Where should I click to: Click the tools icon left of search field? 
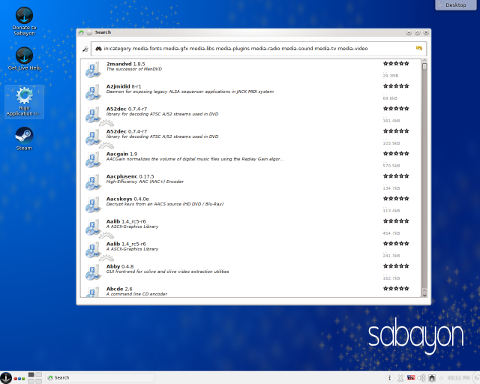tap(85, 49)
